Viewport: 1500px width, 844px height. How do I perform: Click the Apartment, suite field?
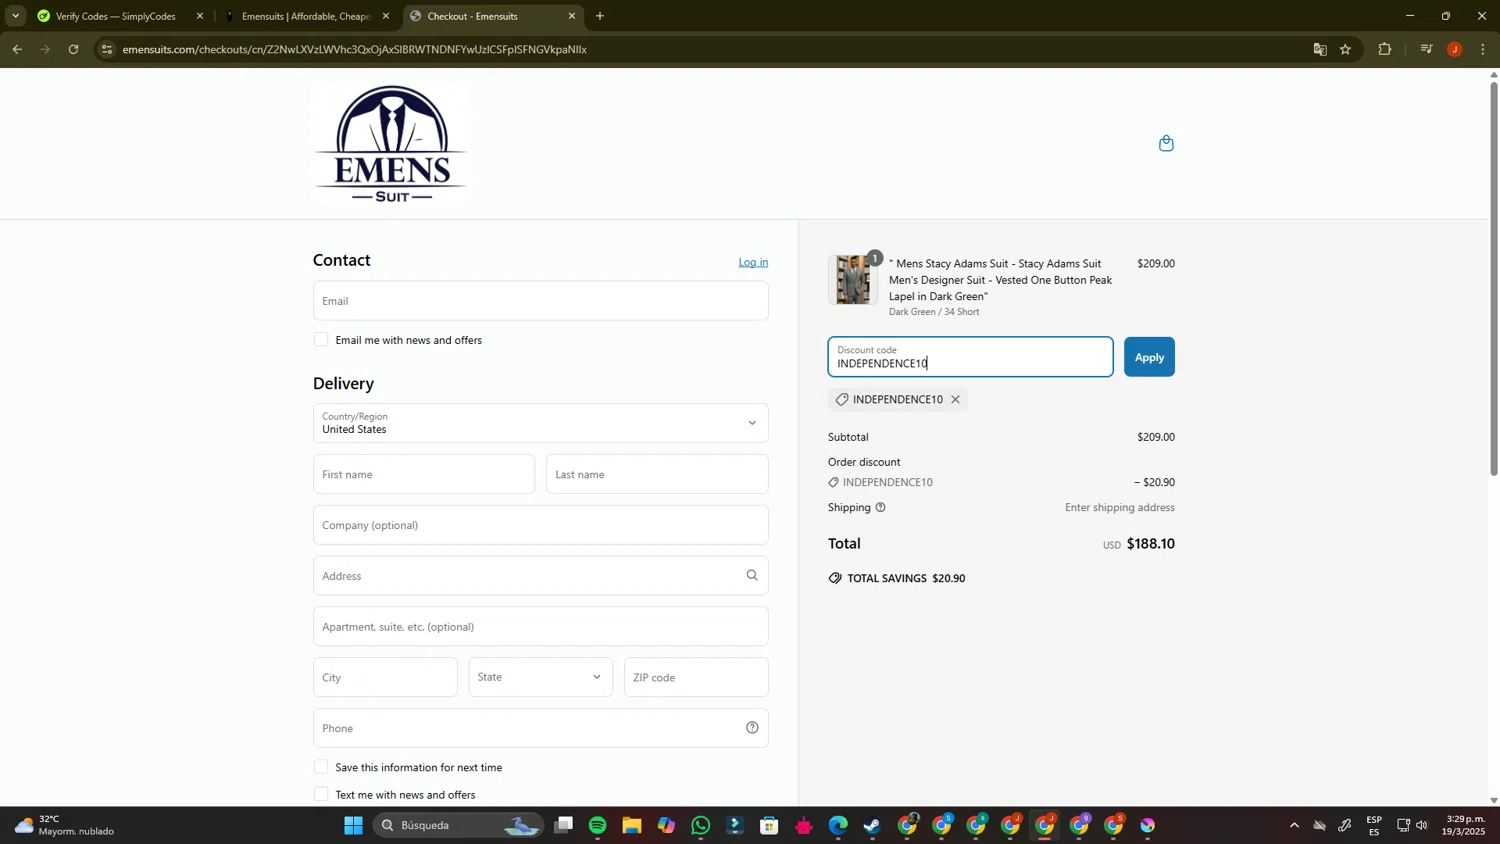540,627
